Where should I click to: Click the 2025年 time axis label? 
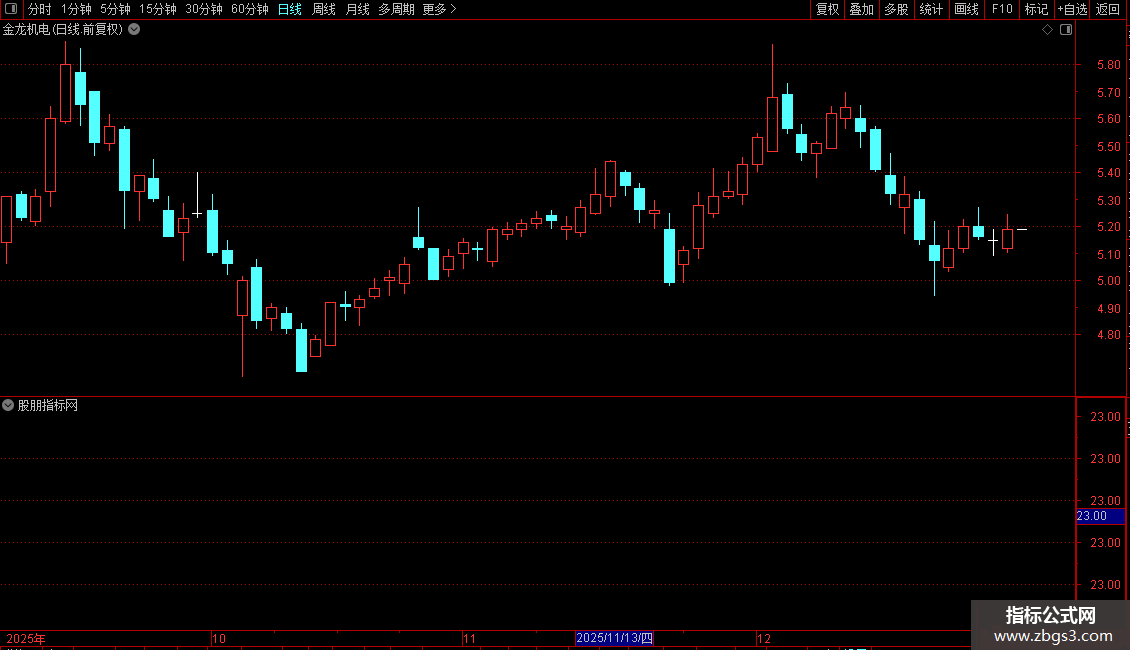[x=26, y=638]
